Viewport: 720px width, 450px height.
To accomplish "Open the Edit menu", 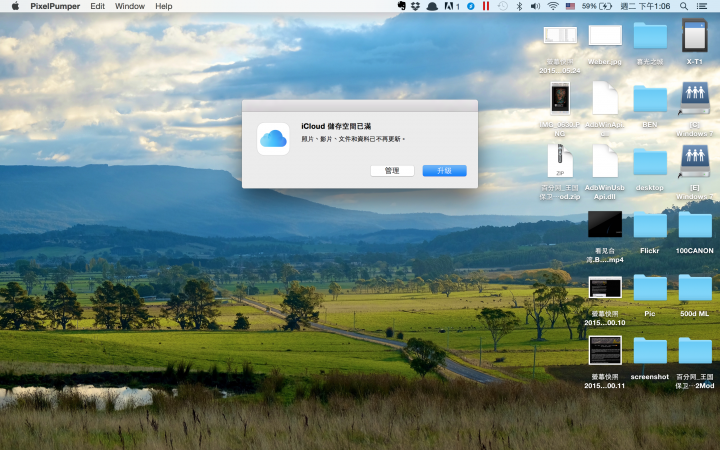I will pyautogui.click(x=97, y=6).
